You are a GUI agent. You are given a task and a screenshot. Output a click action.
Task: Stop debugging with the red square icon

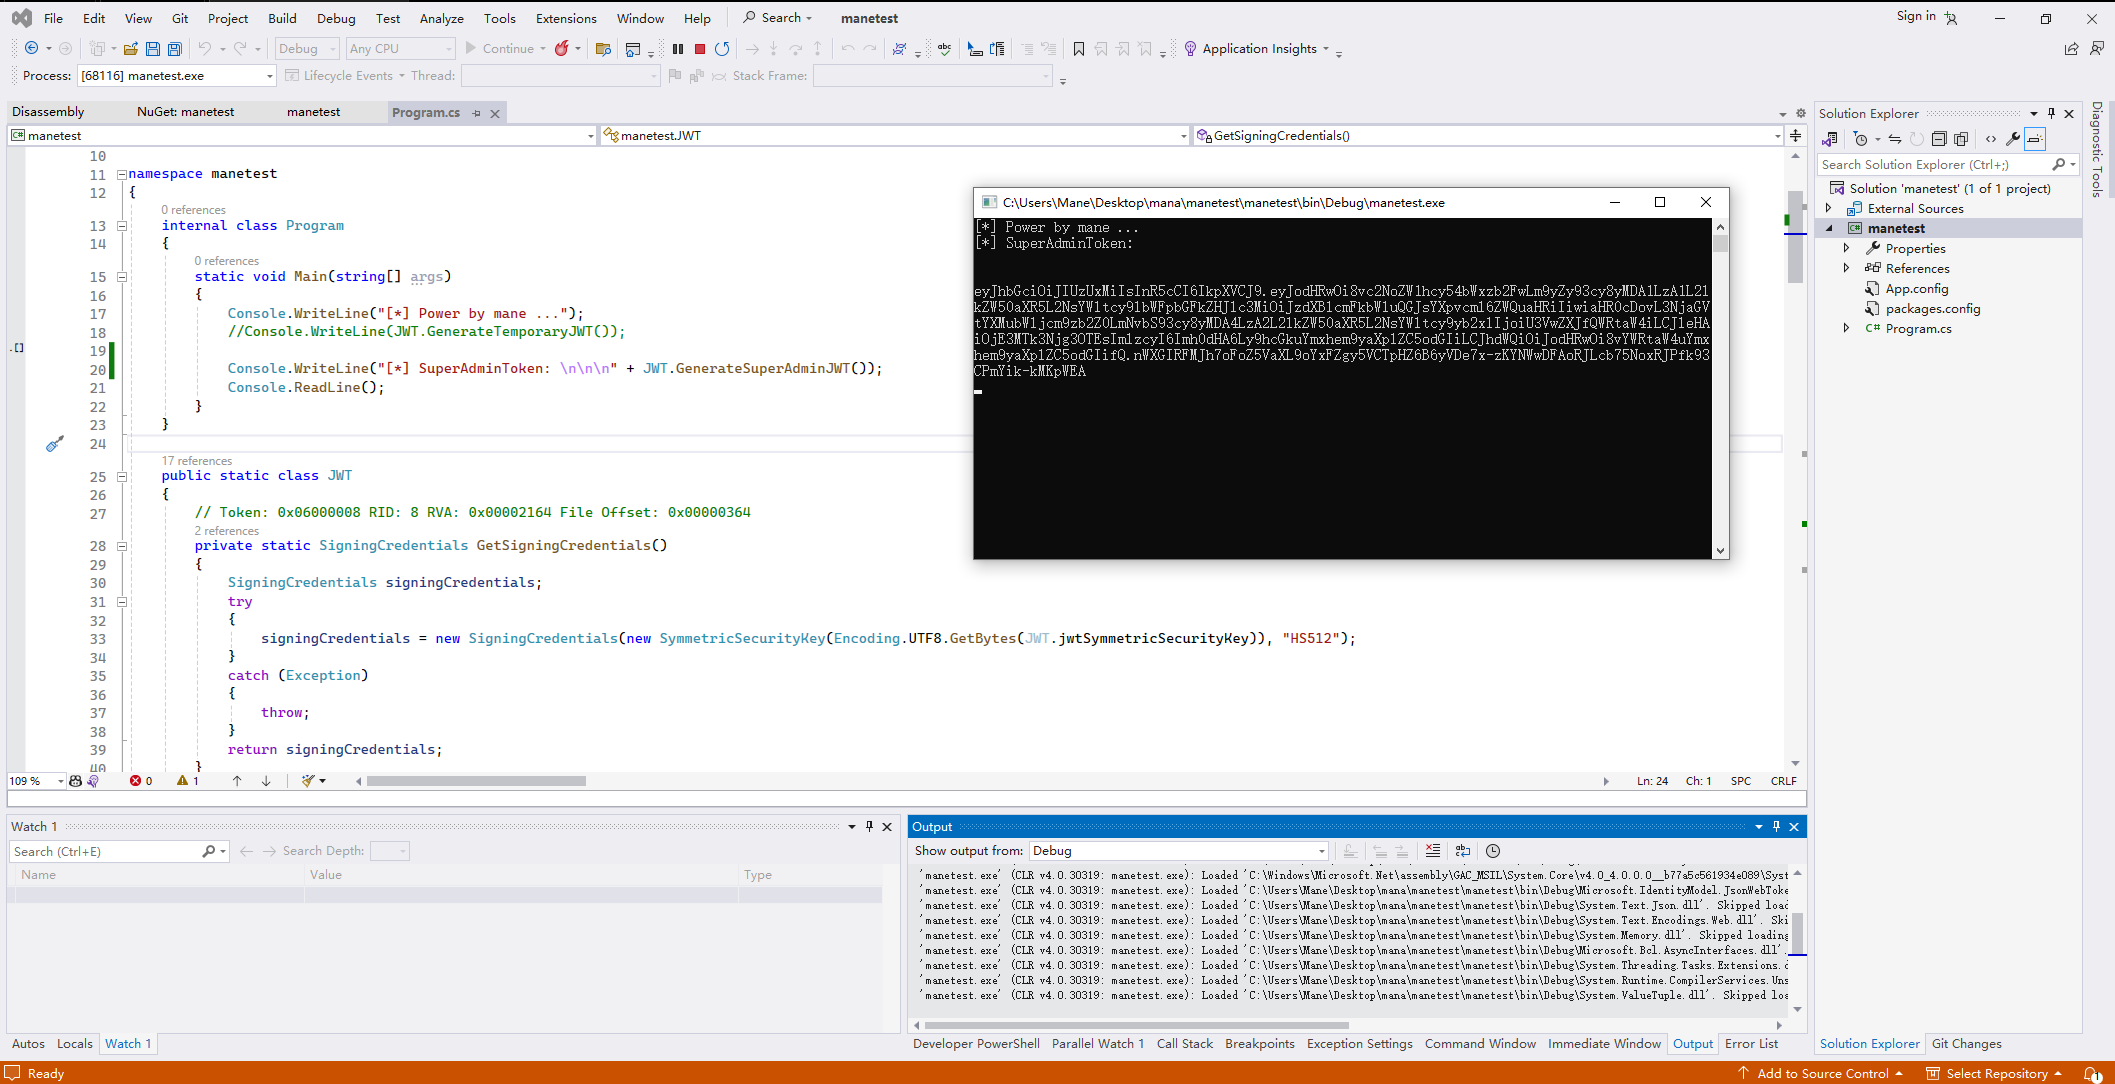tap(700, 48)
